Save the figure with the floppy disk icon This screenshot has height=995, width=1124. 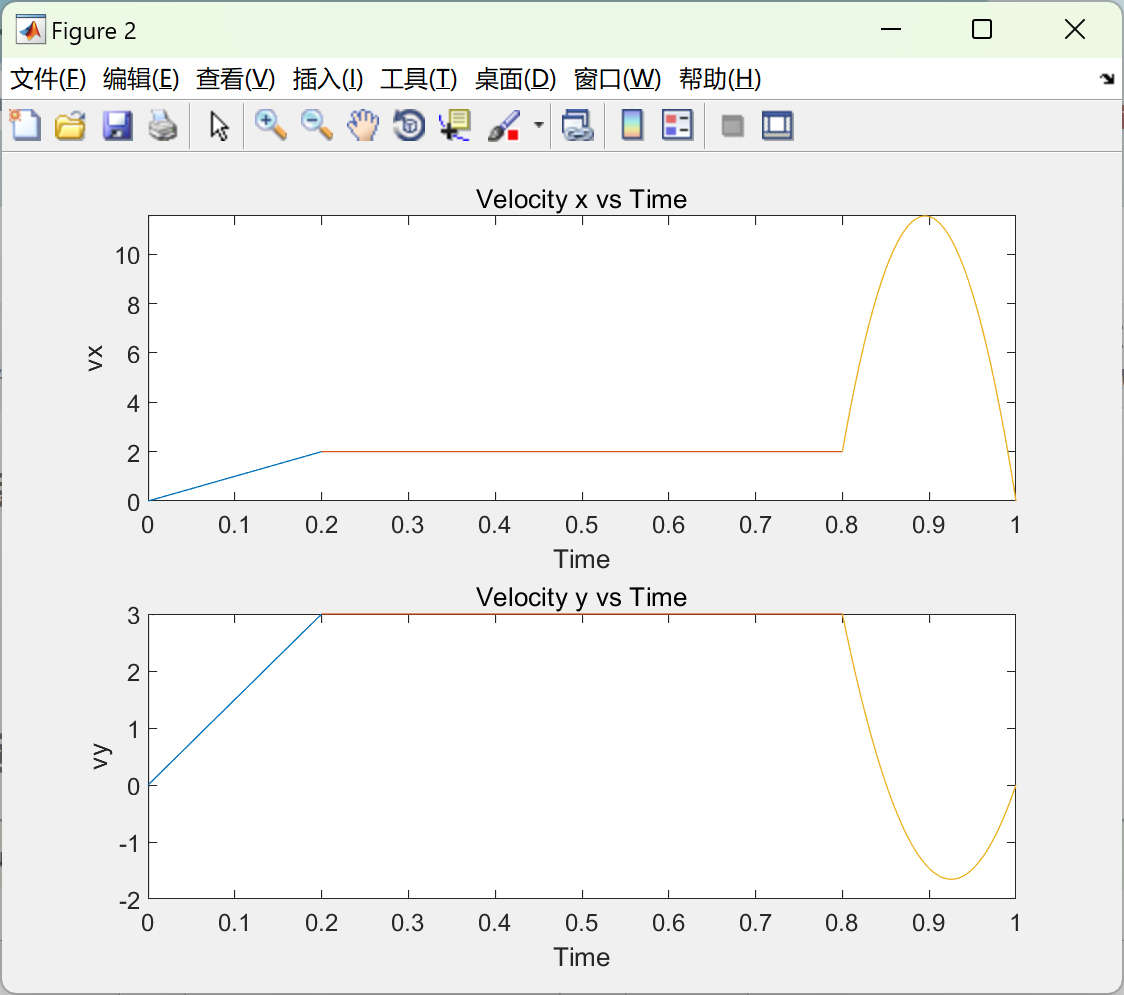pyautogui.click(x=117, y=125)
